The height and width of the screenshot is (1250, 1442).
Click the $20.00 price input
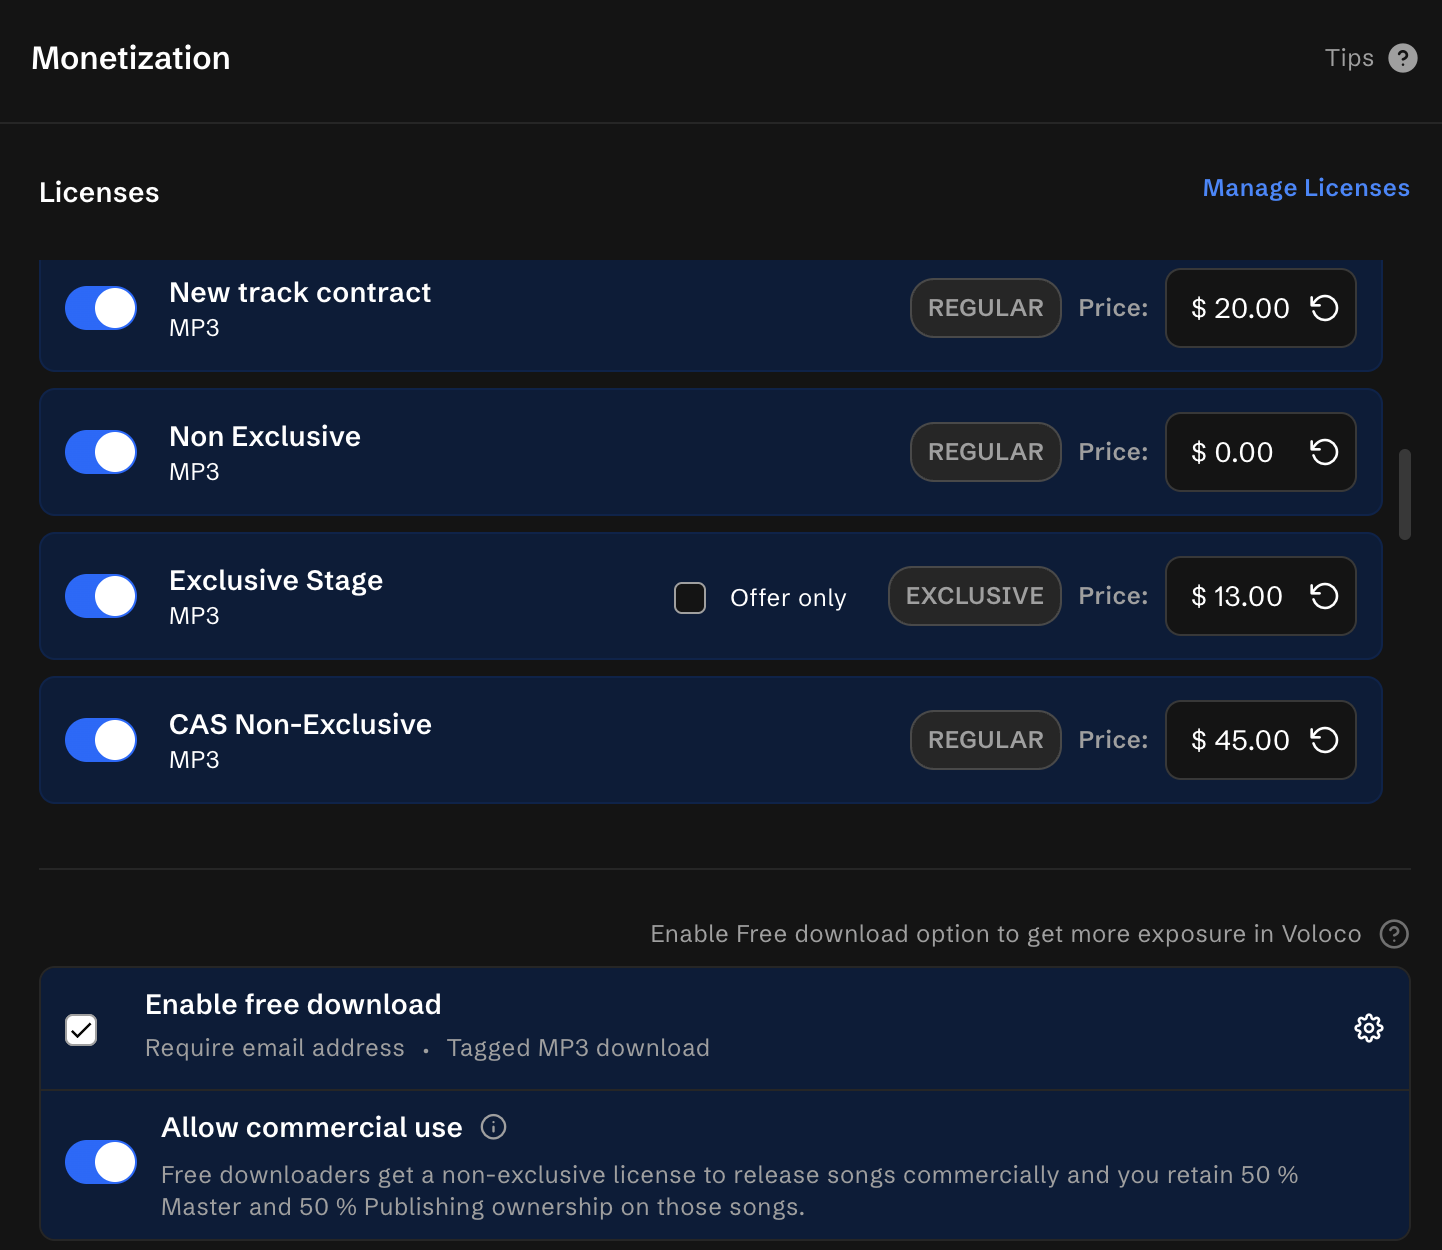pyautogui.click(x=1239, y=308)
